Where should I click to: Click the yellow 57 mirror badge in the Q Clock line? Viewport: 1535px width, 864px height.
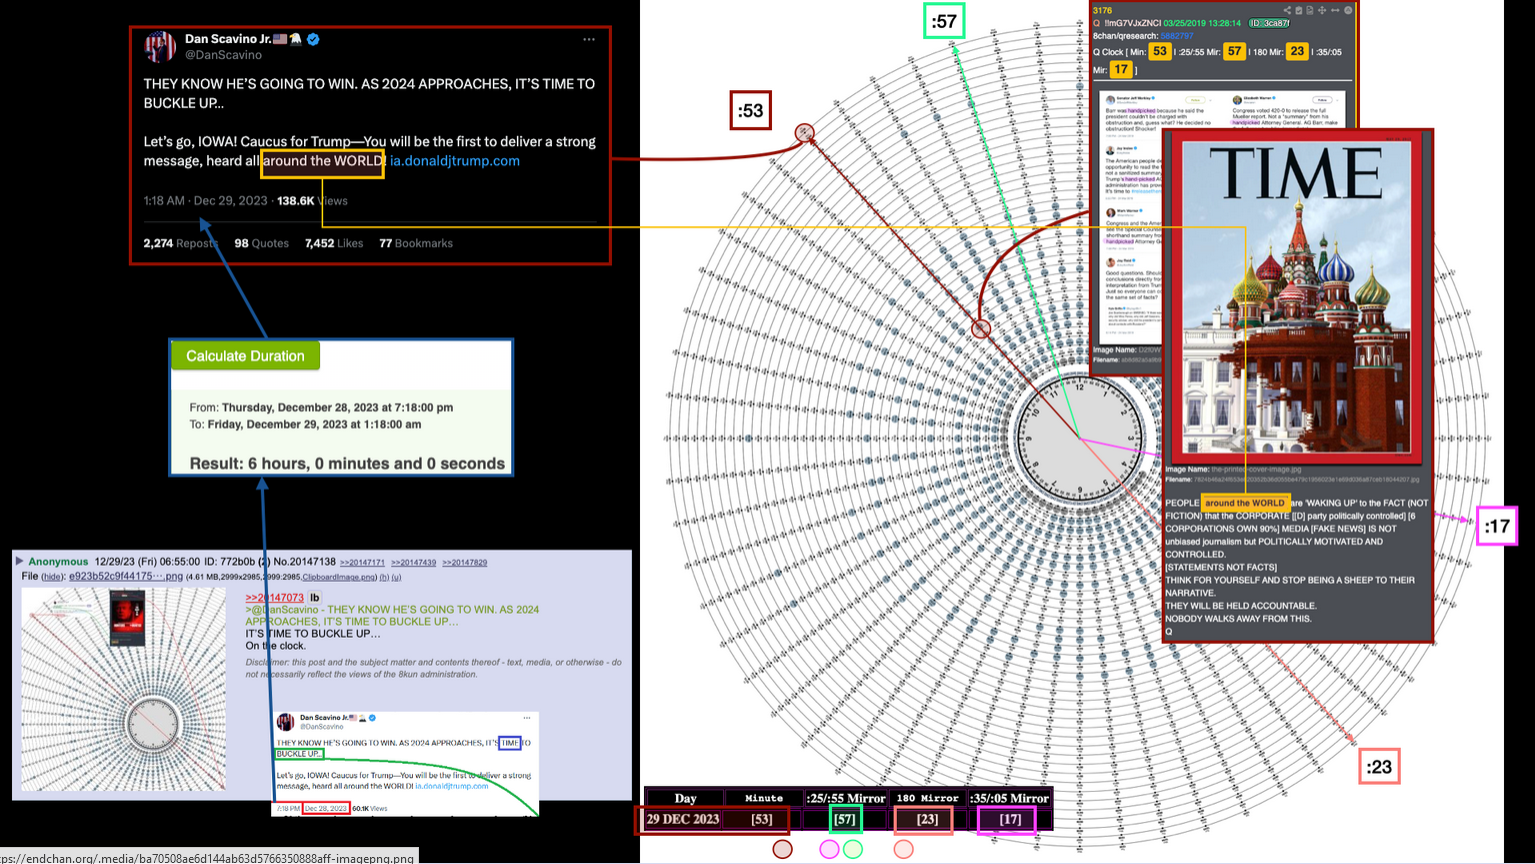pos(1235,51)
